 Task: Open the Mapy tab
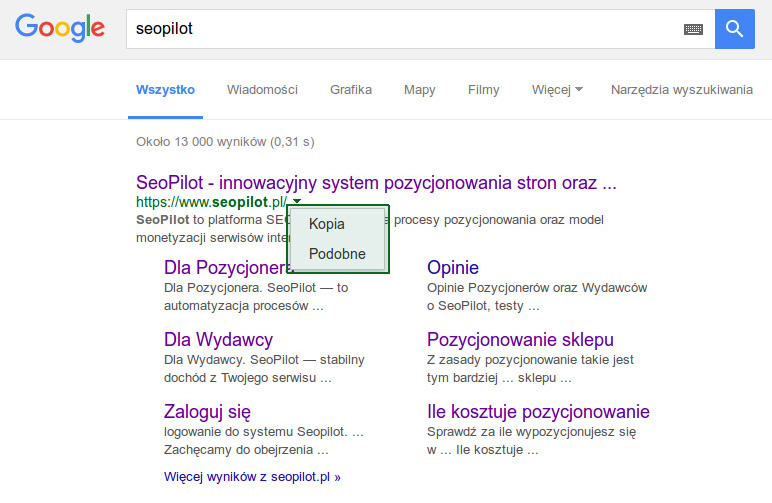[419, 90]
